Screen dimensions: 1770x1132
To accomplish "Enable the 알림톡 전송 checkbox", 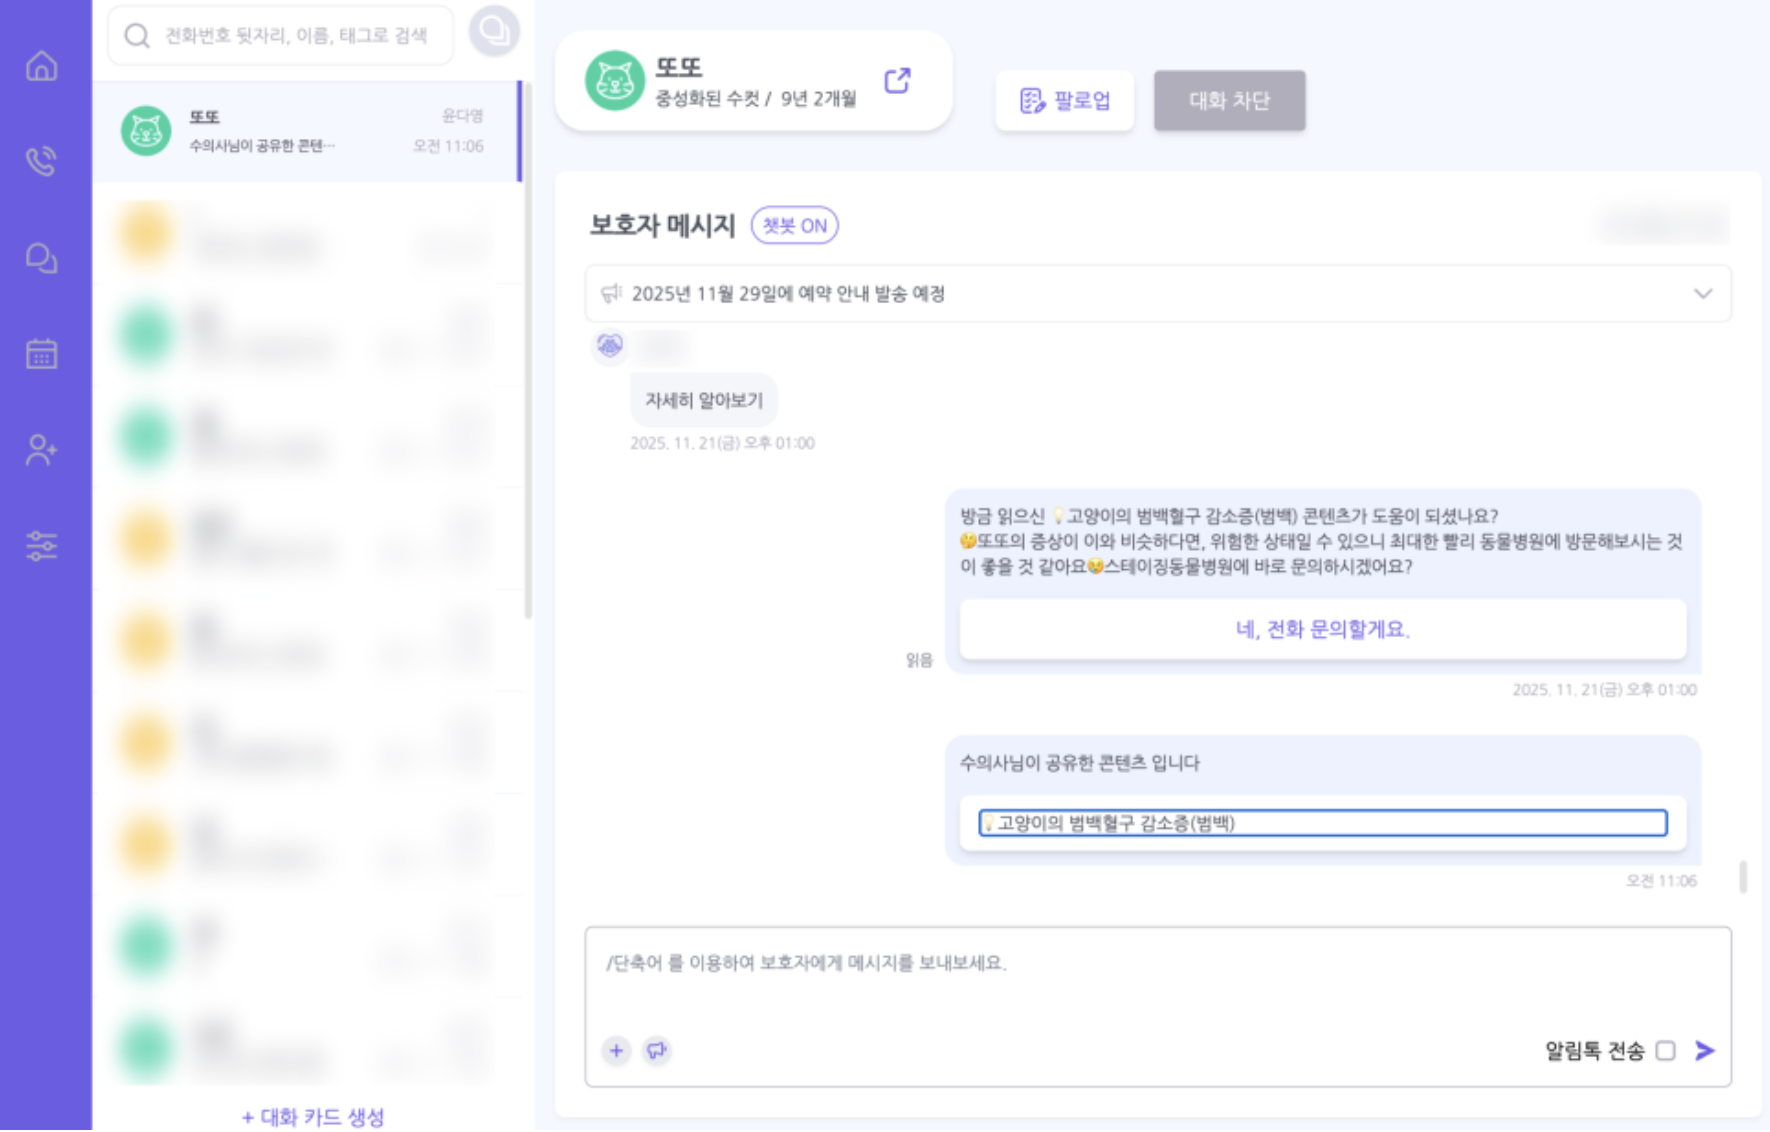I will click(x=1665, y=1050).
